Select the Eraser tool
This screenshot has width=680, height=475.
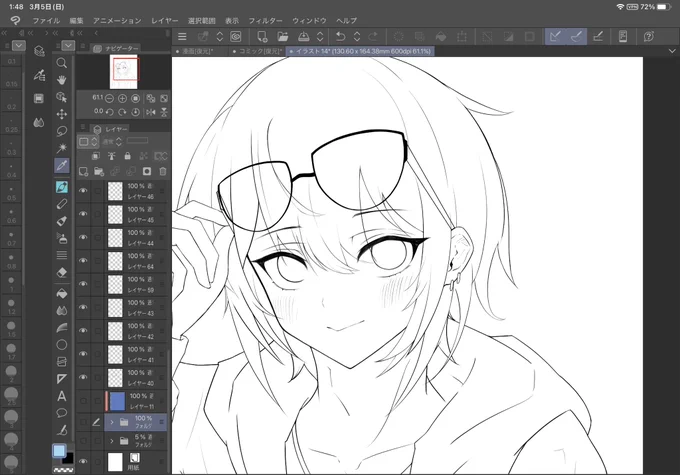(62, 272)
